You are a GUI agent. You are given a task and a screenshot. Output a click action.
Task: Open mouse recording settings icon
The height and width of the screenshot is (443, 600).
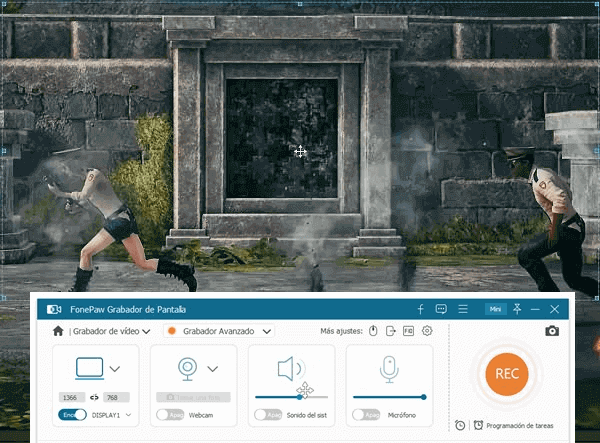(x=373, y=331)
